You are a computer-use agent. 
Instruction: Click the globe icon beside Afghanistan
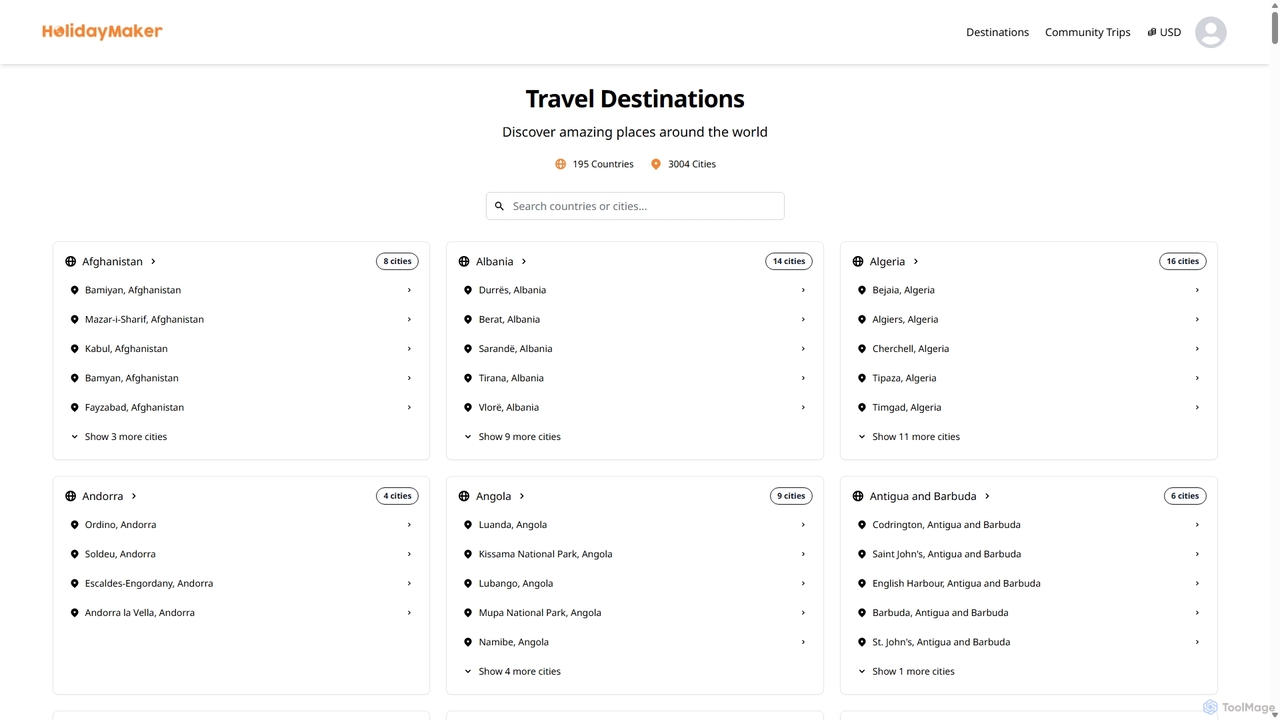(x=70, y=261)
